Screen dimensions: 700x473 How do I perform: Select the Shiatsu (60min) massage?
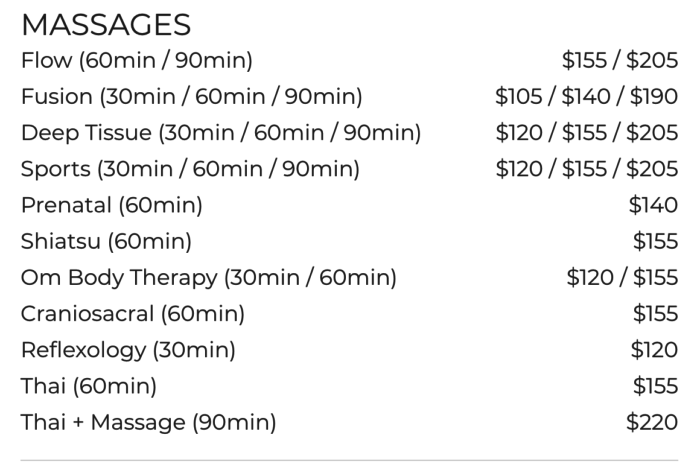pos(106,241)
